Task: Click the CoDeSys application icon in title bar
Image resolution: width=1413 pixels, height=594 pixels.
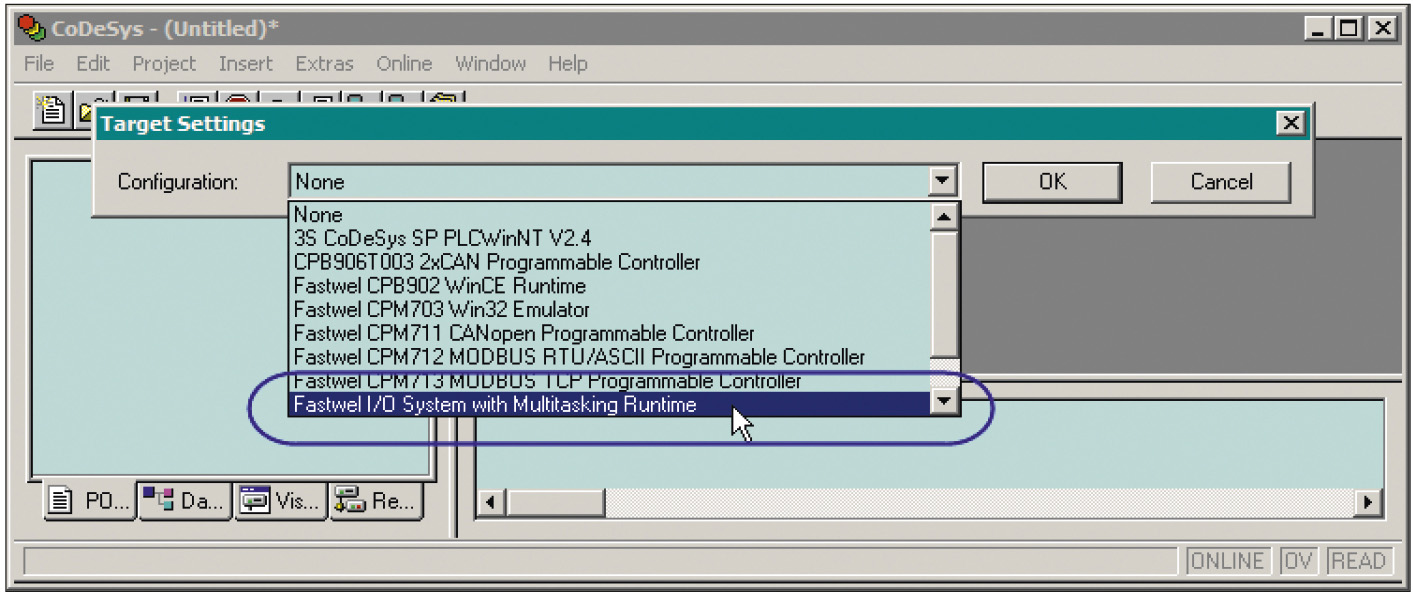Action: point(33,28)
